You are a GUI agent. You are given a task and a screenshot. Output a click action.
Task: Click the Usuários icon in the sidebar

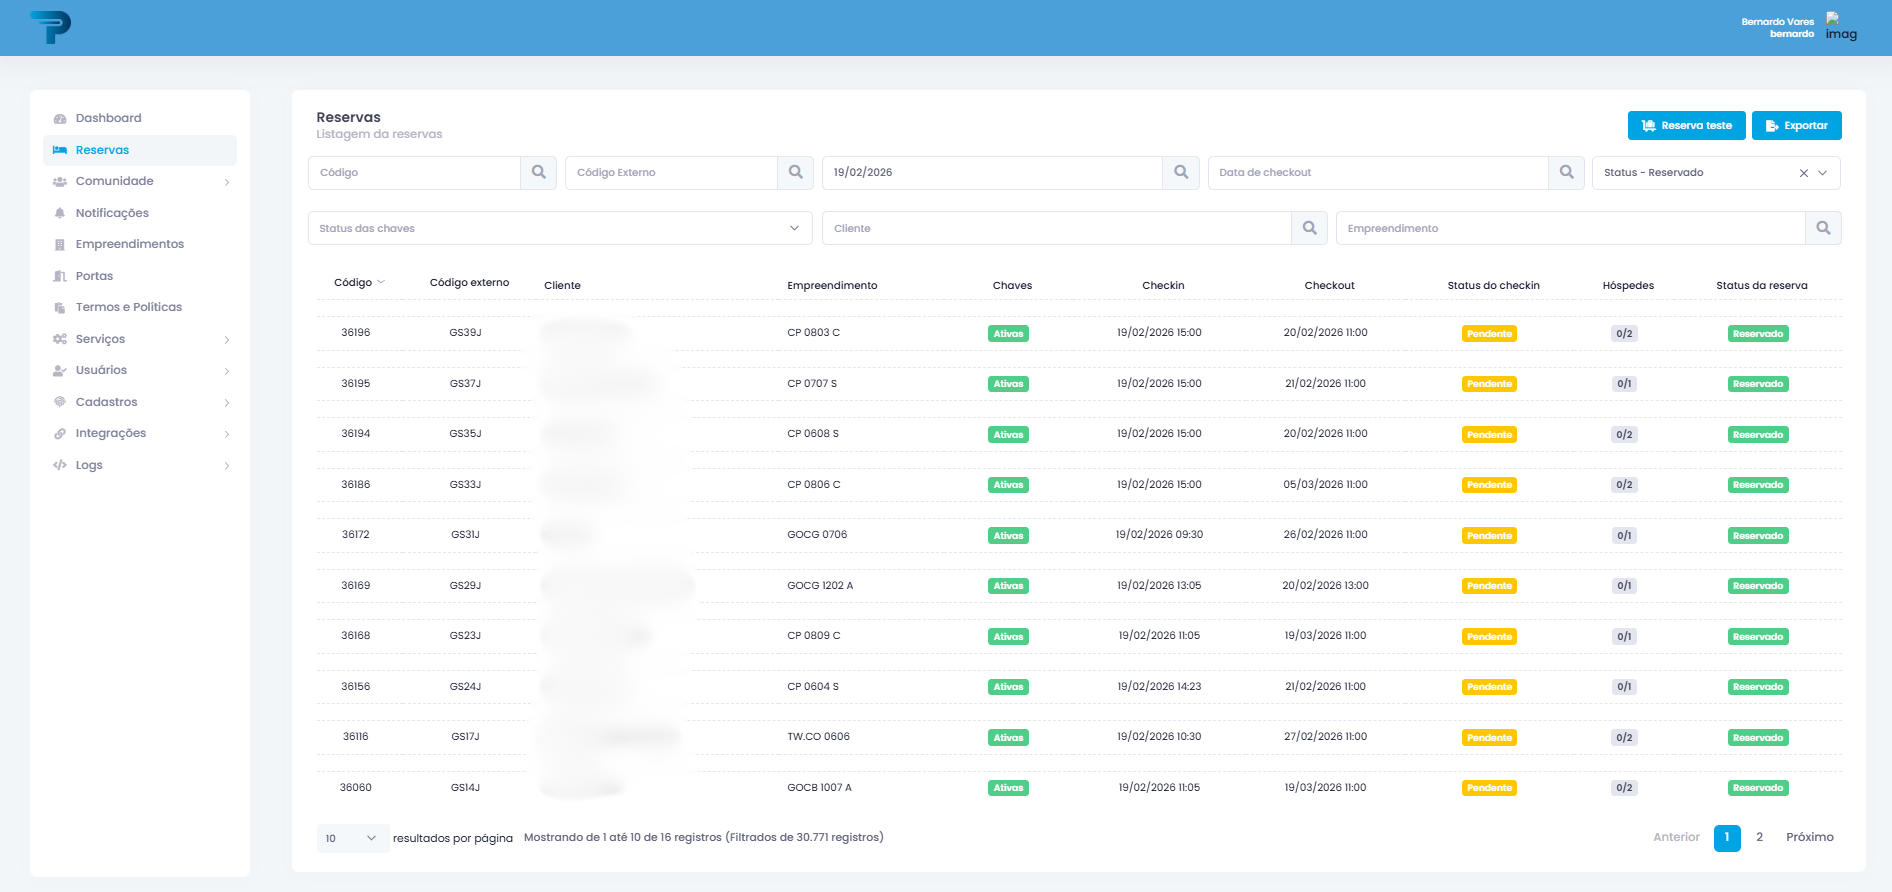[x=60, y=371]
